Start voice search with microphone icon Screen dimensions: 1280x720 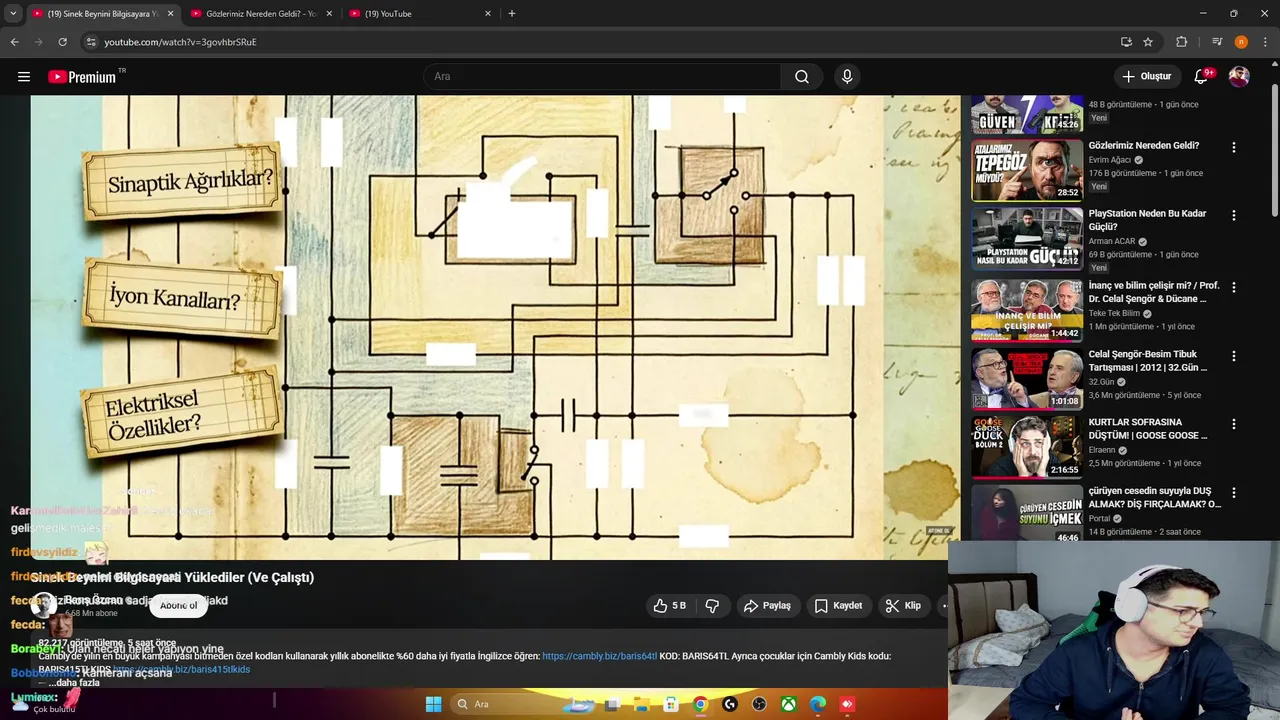coord(847,77)
